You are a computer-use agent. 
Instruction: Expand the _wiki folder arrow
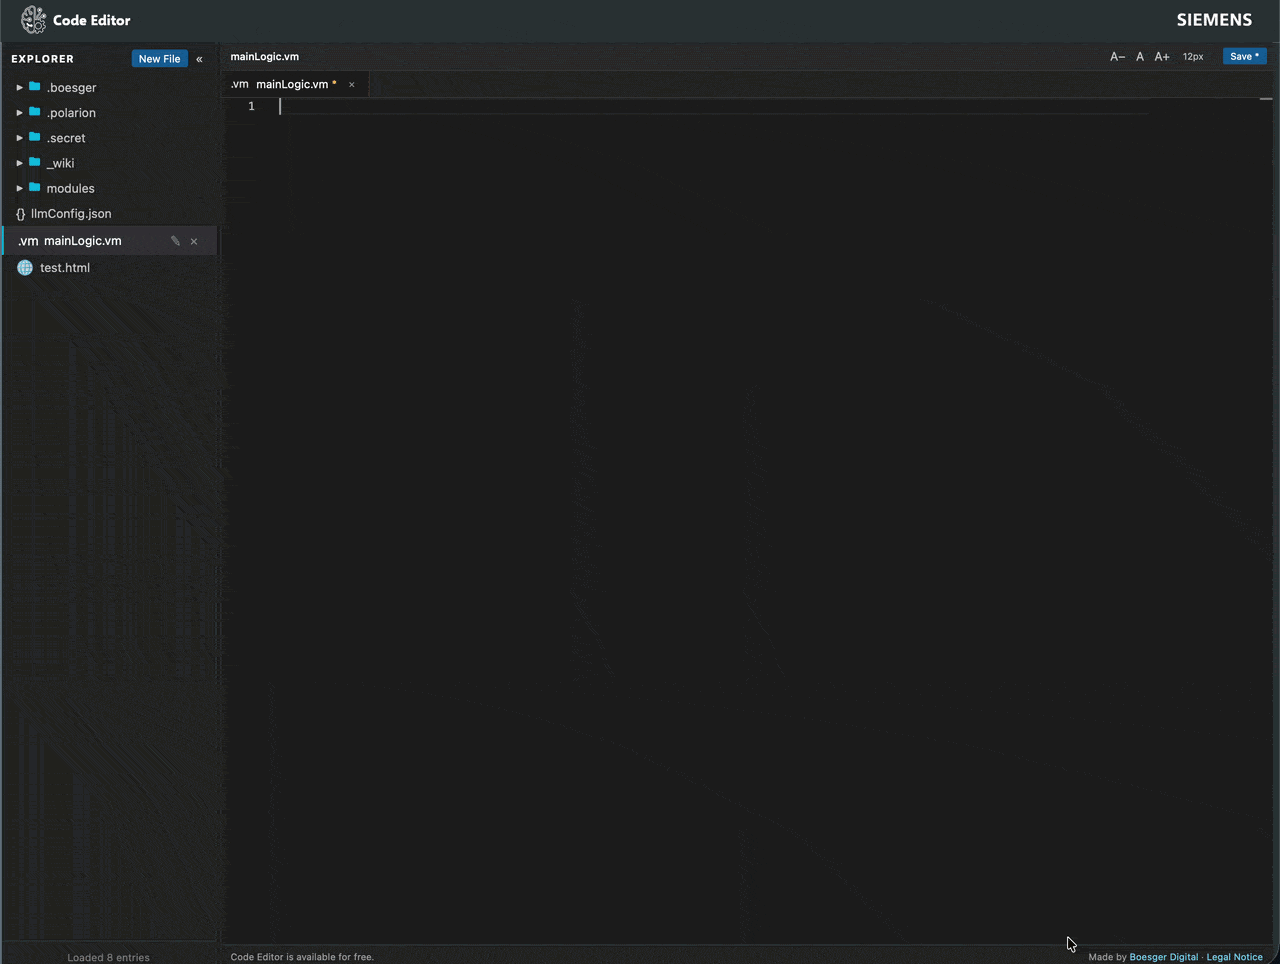pos(19,163)
